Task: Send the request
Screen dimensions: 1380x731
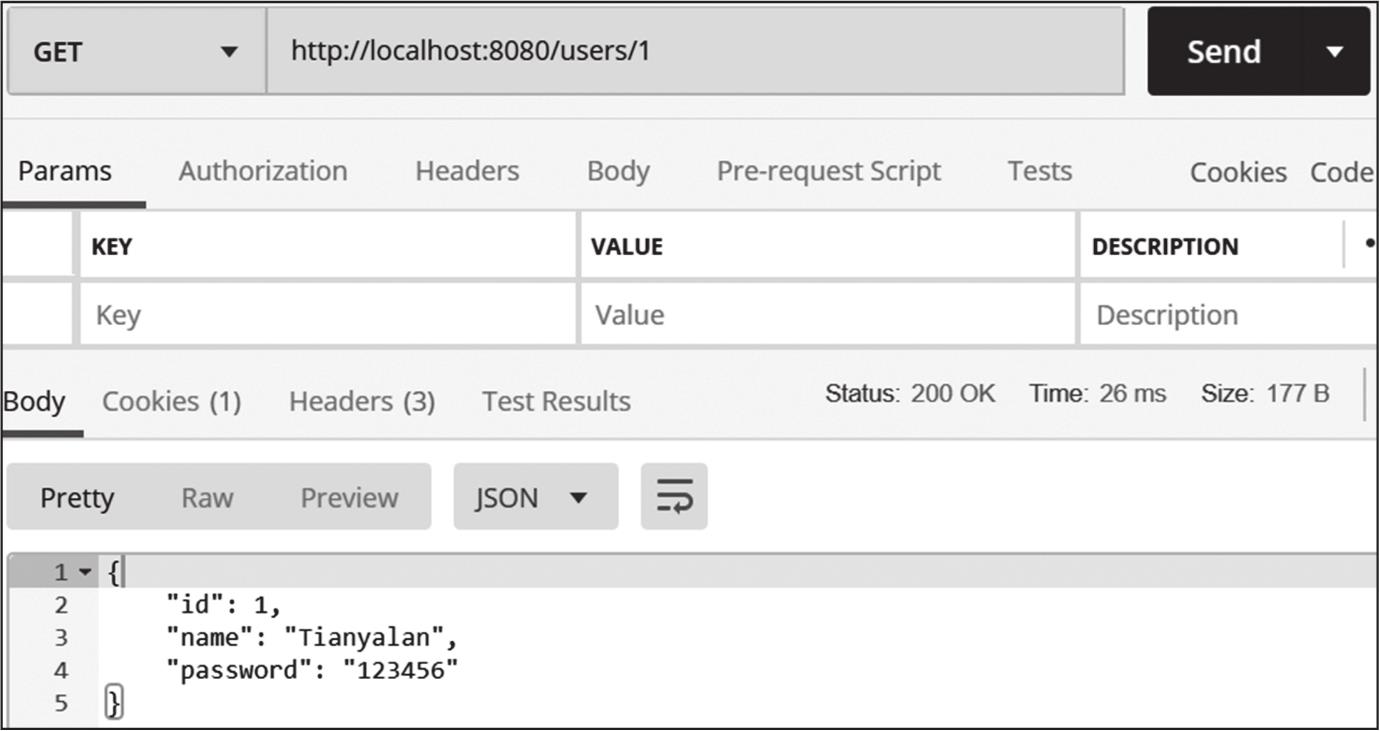Action: (1224, 51)
